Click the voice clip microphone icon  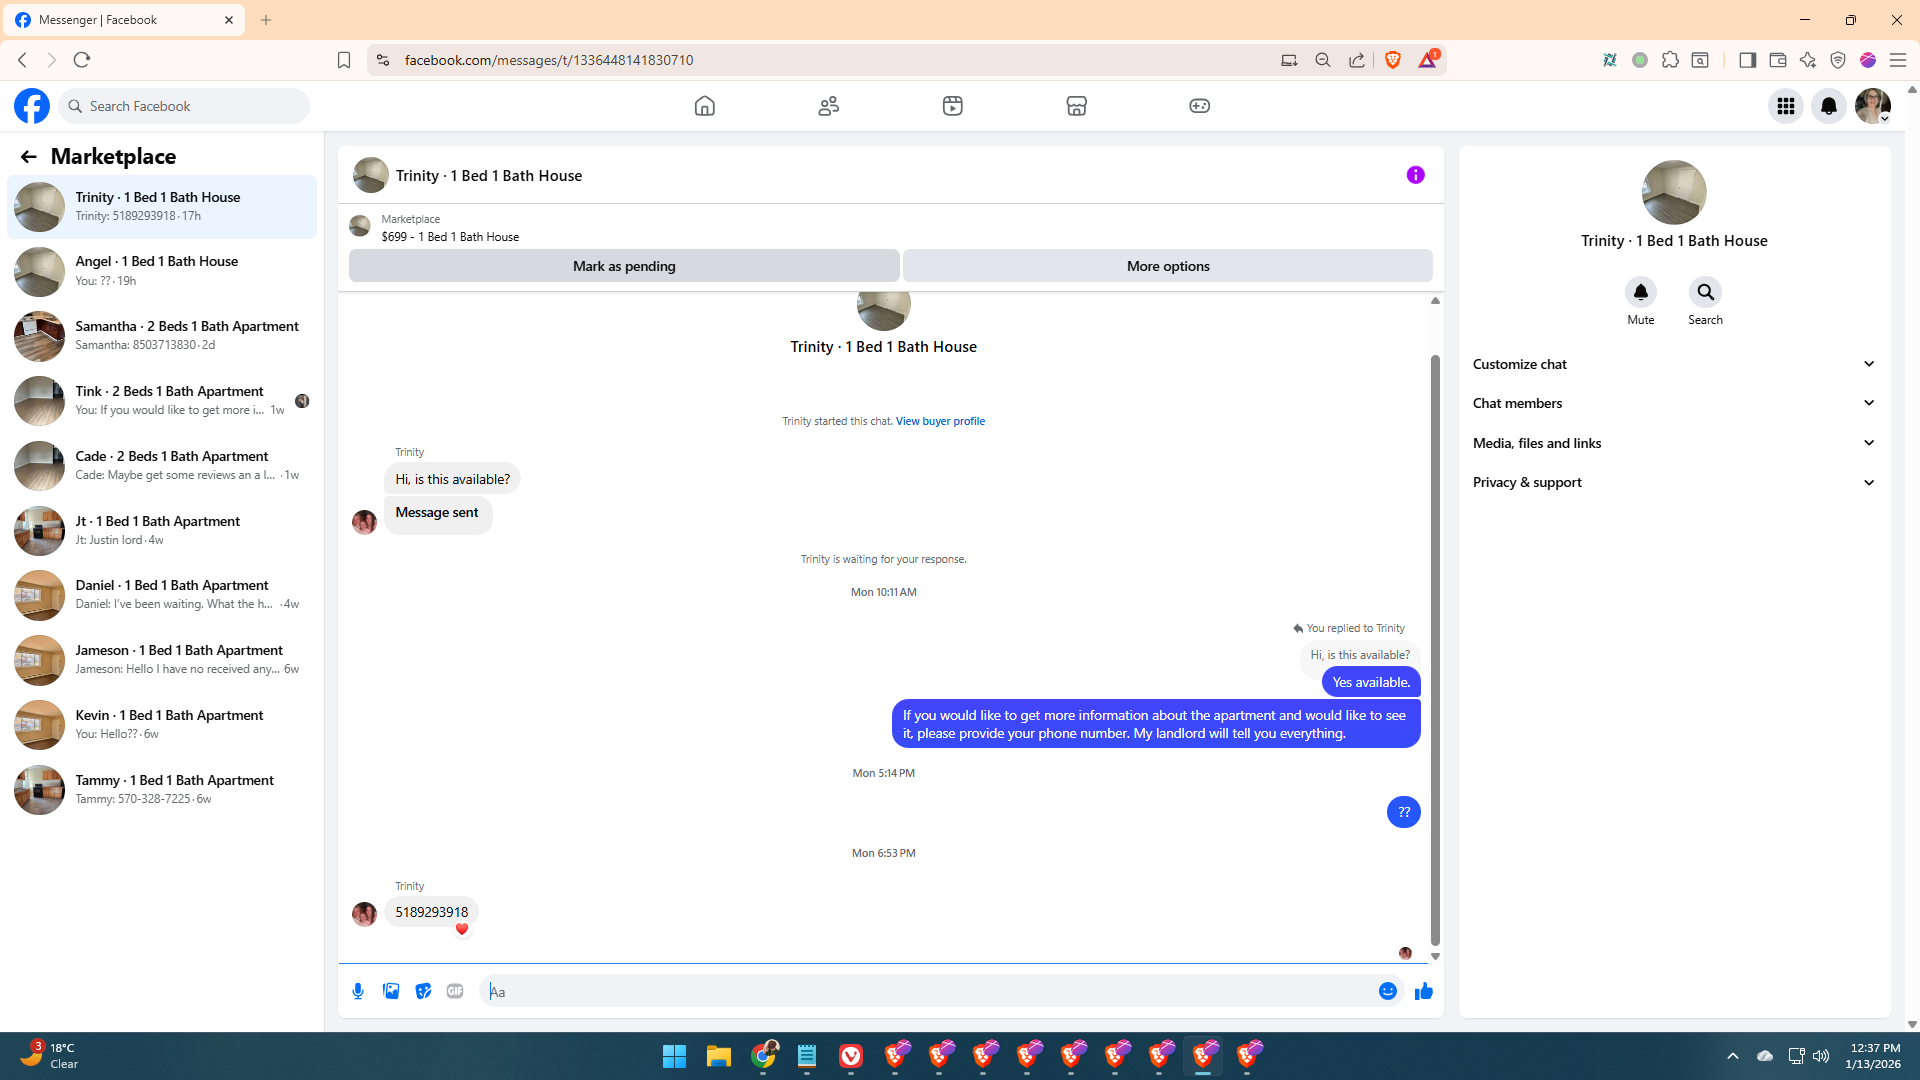click(358, 991)
